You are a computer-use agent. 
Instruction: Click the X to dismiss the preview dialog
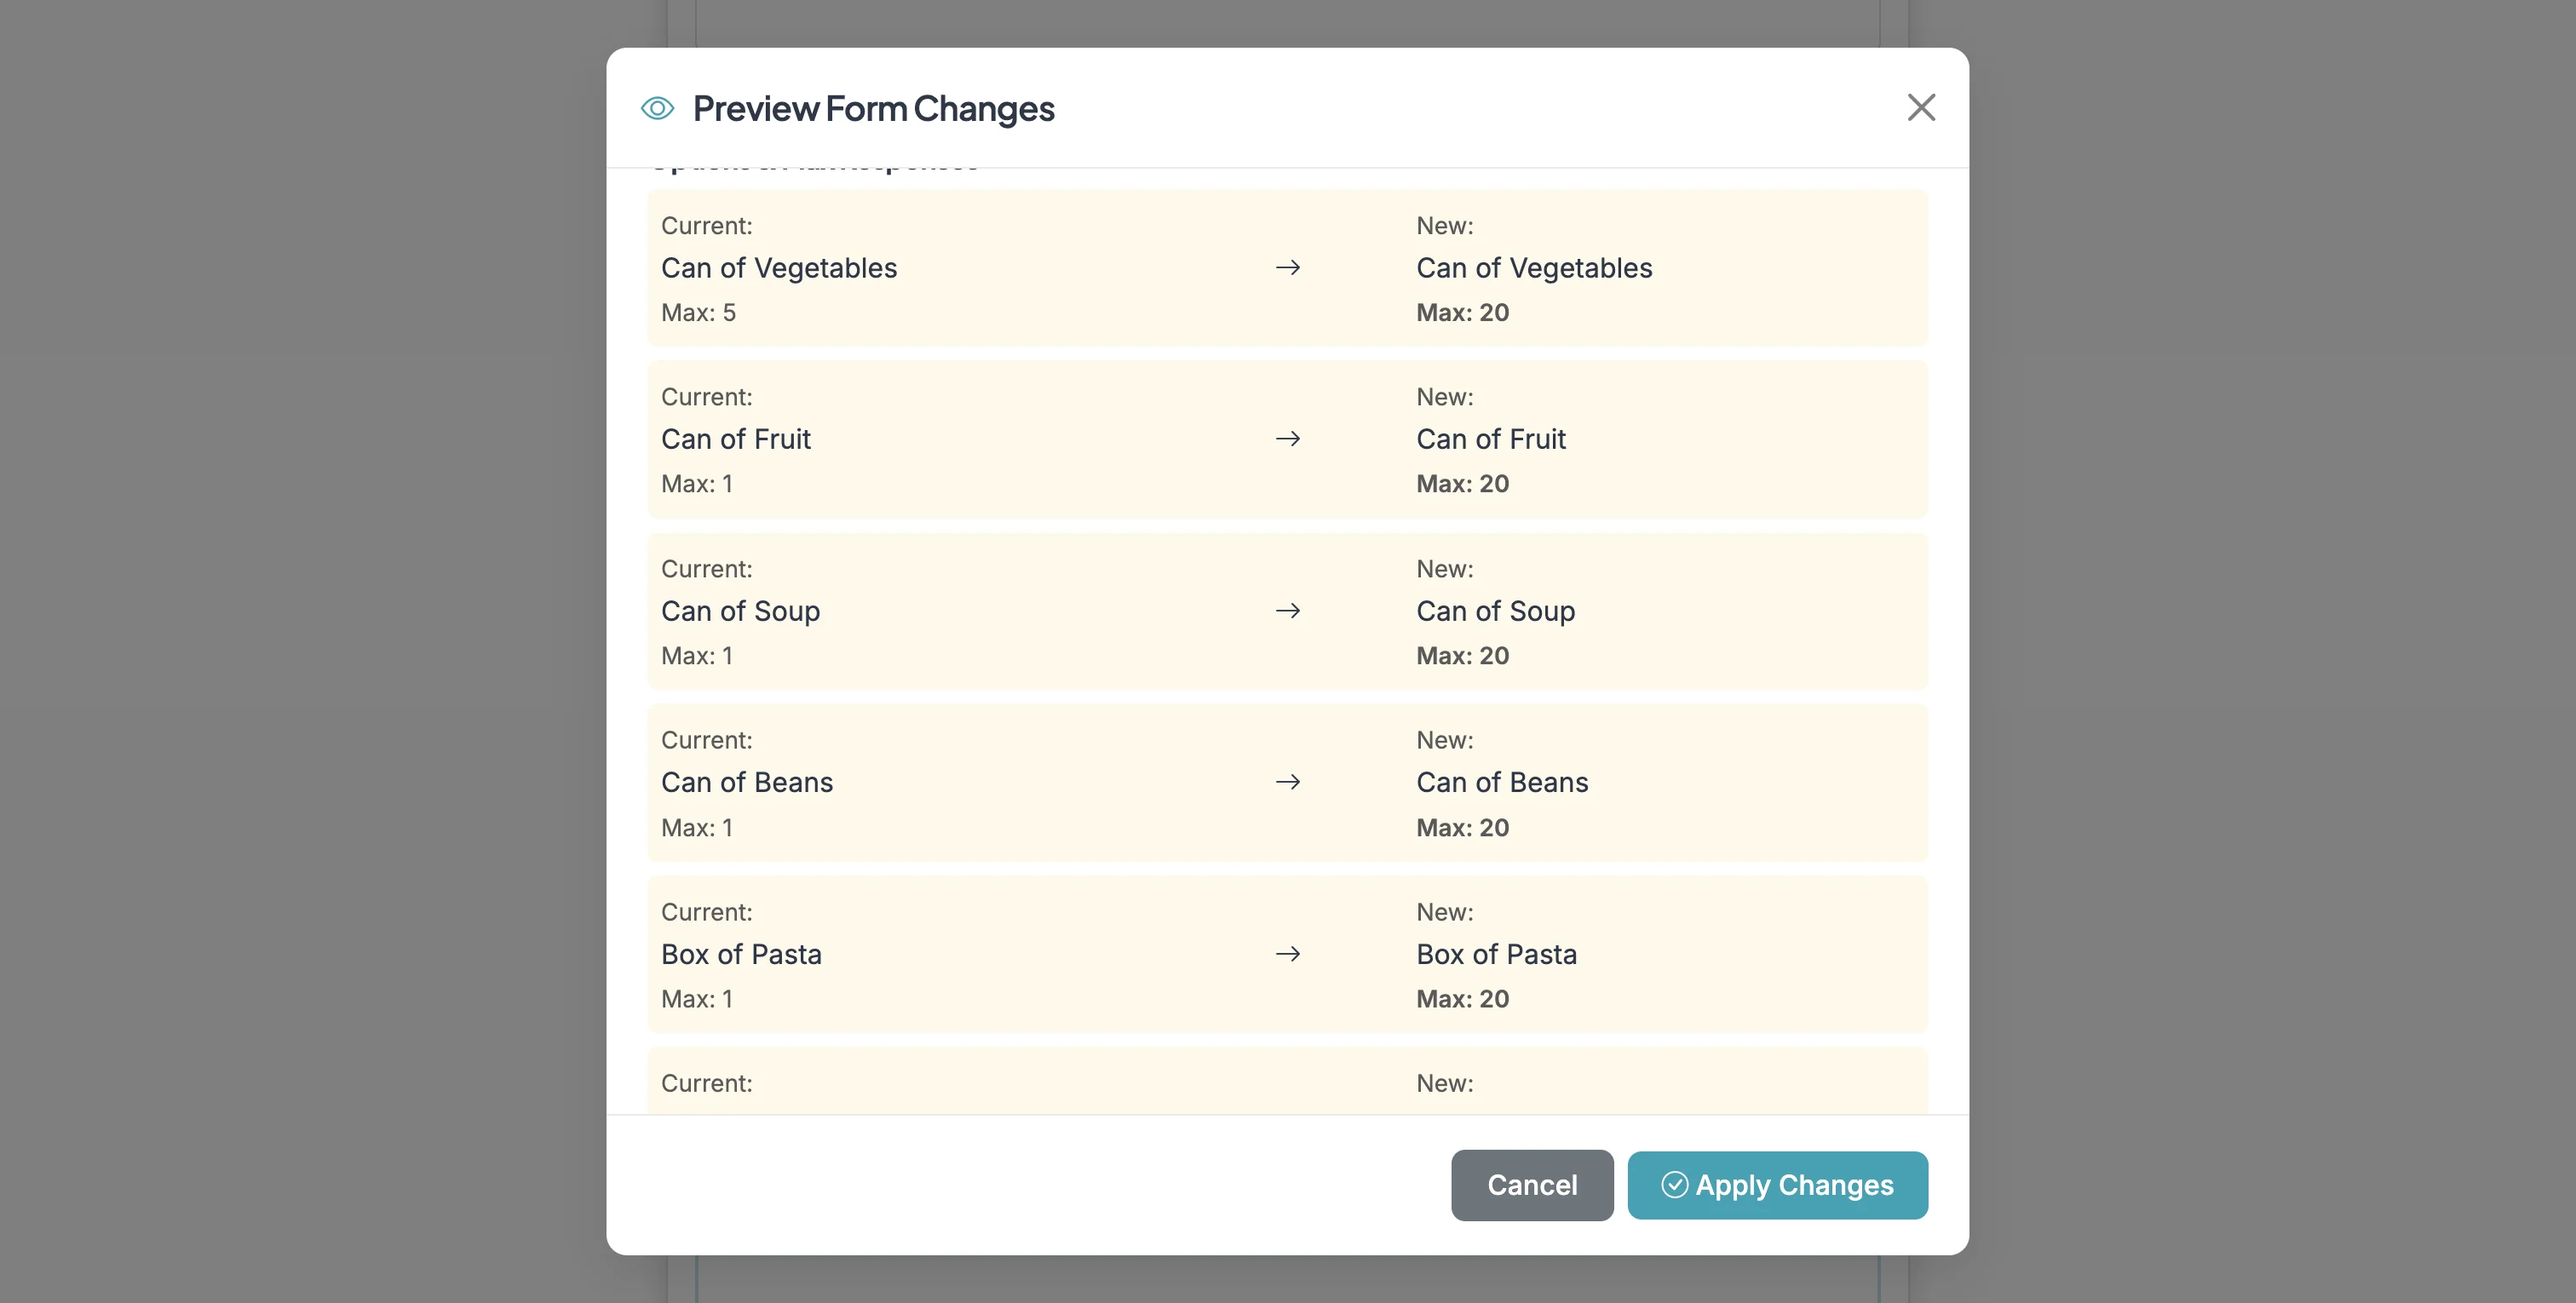point(1920,108)
